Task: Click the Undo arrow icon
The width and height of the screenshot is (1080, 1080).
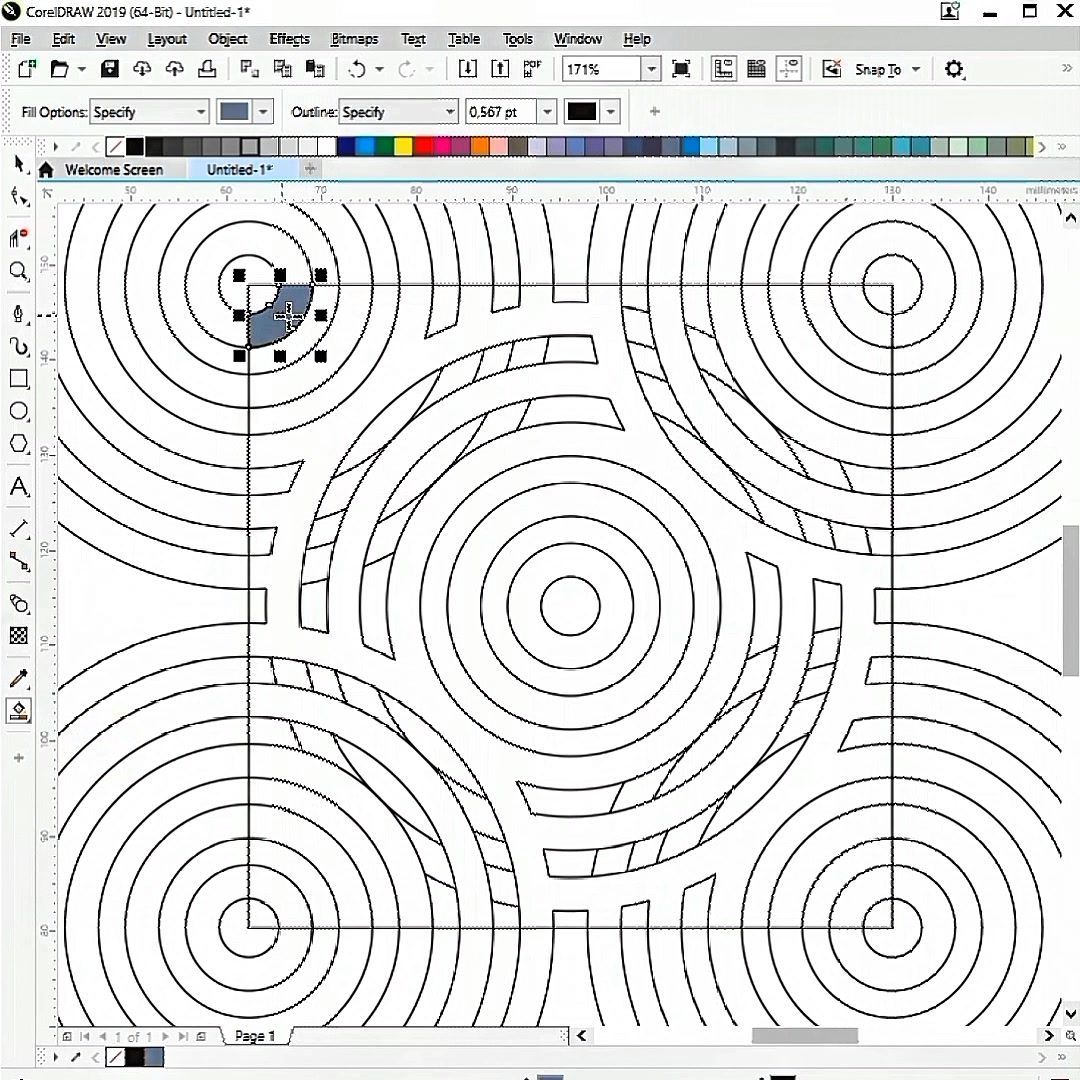Action: pyautogui.click(x=357, y=69)
